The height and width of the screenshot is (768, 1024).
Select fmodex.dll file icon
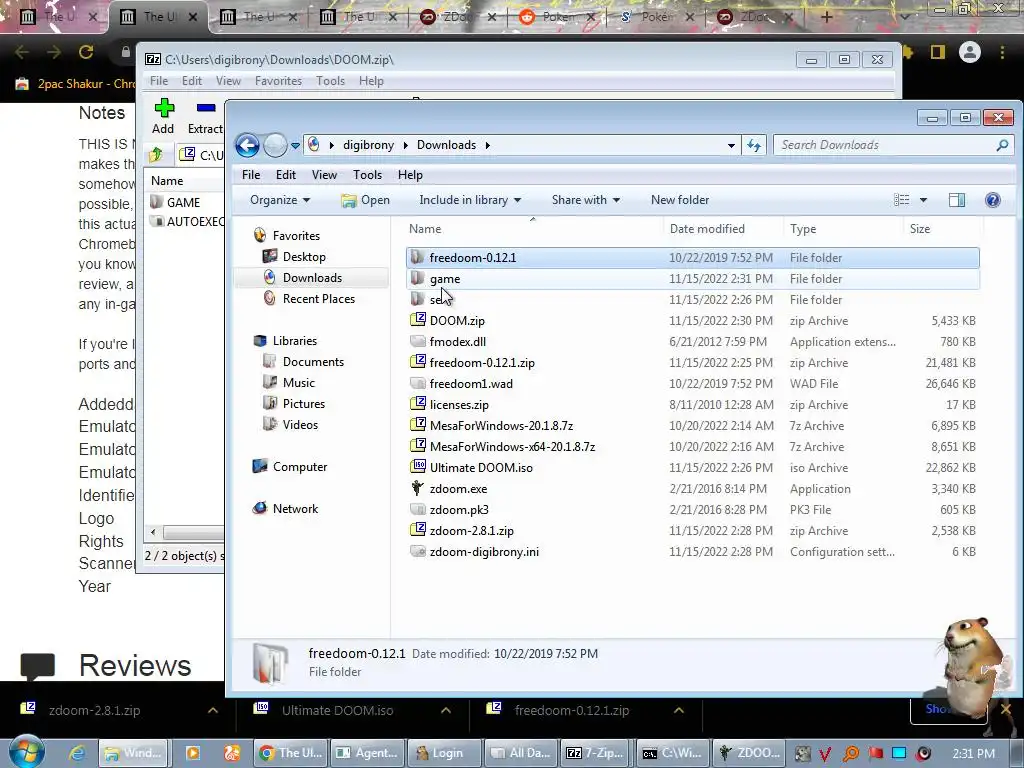pos(417,342)
